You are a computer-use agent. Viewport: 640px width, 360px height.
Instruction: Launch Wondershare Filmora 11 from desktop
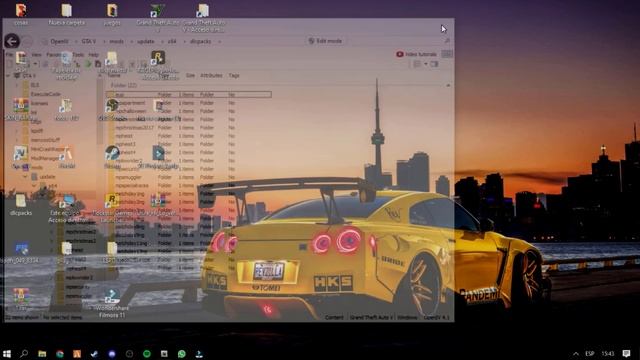tap(112, 303)
